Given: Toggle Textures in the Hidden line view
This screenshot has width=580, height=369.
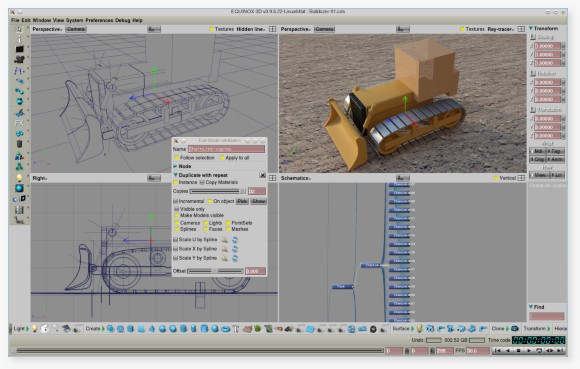Looking at the screenshot, I should click(212, 29).
